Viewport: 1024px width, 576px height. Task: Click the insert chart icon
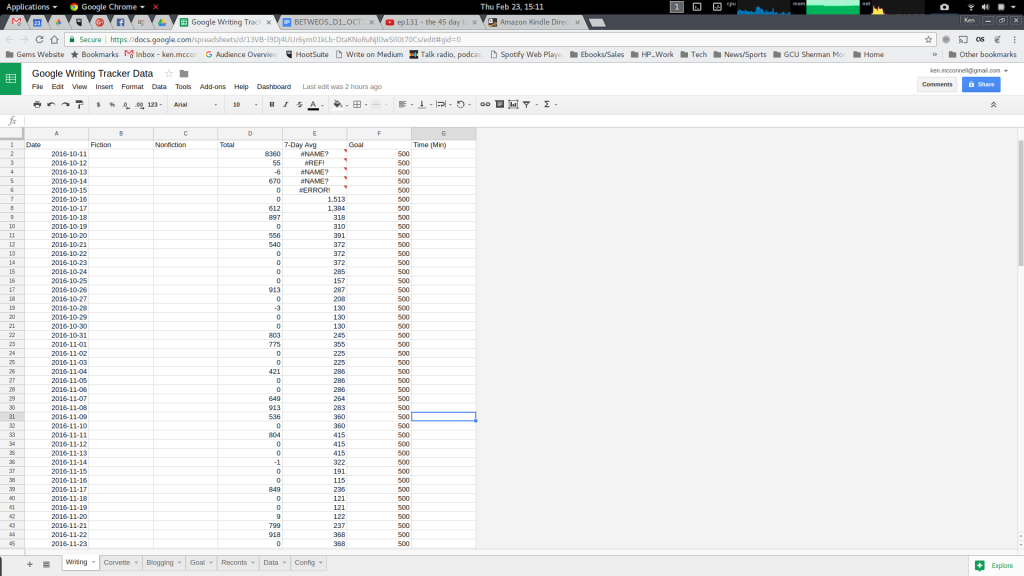tap(513, 104)
